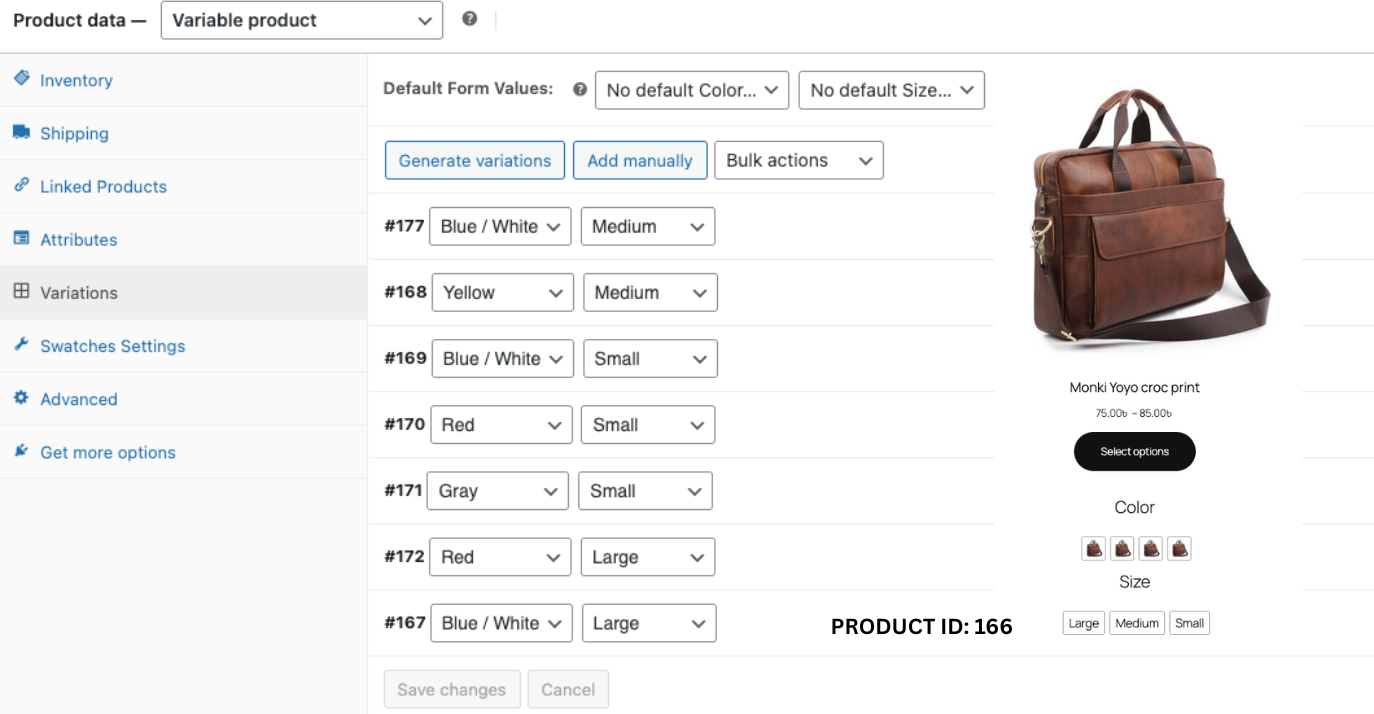Screen dimensions: 1374x714
Task: Switch to the Attributes tab
Action: pos(78,240)
